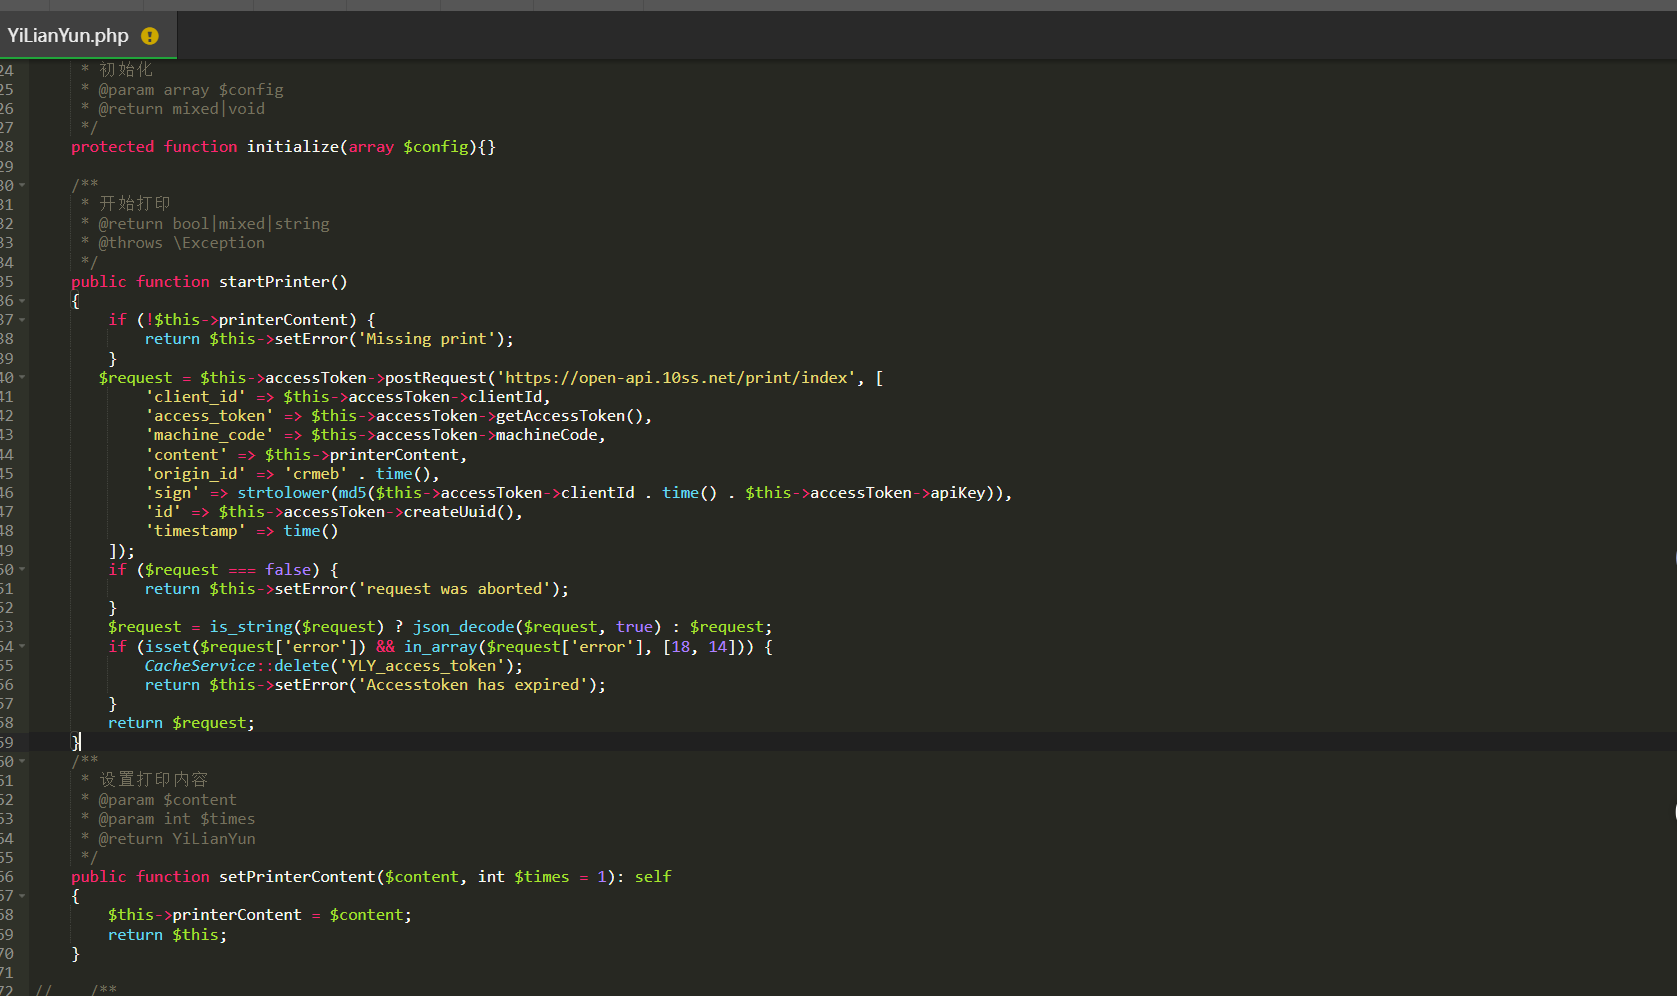1677x996 pixels.
Task: Click the 'access_token' array key
Action: [x=209, y=416]
